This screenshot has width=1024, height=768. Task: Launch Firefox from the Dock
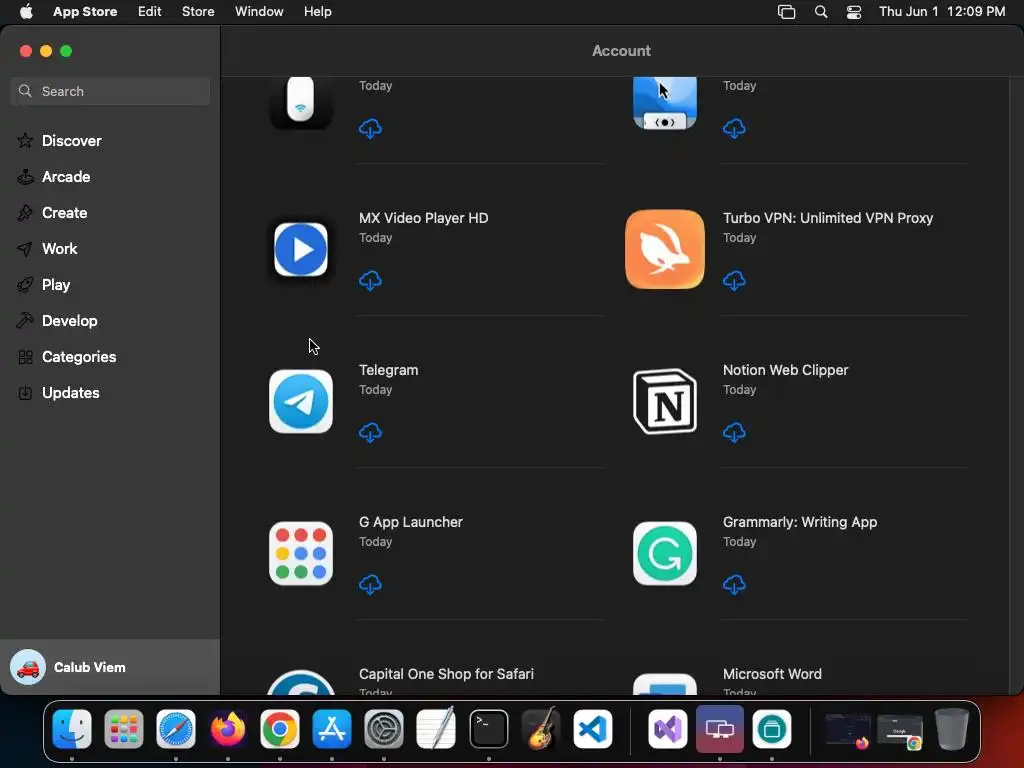tap(228, 729)
